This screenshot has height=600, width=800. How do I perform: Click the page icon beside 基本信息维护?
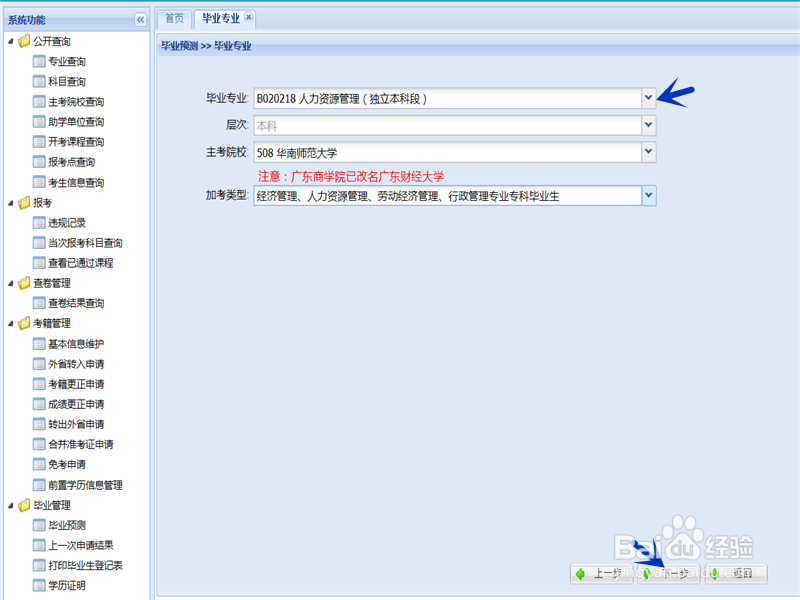[x=39, y=344]
